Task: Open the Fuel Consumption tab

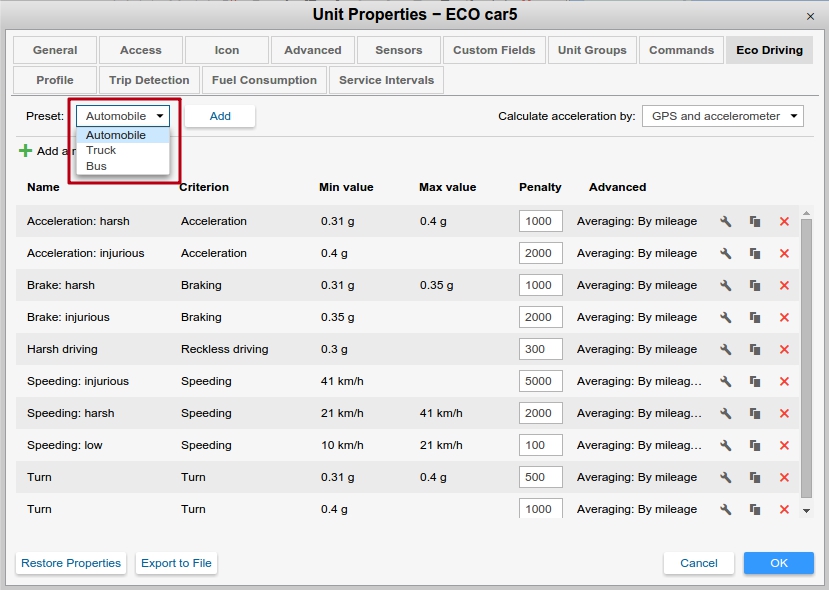Action: point(264,80)
